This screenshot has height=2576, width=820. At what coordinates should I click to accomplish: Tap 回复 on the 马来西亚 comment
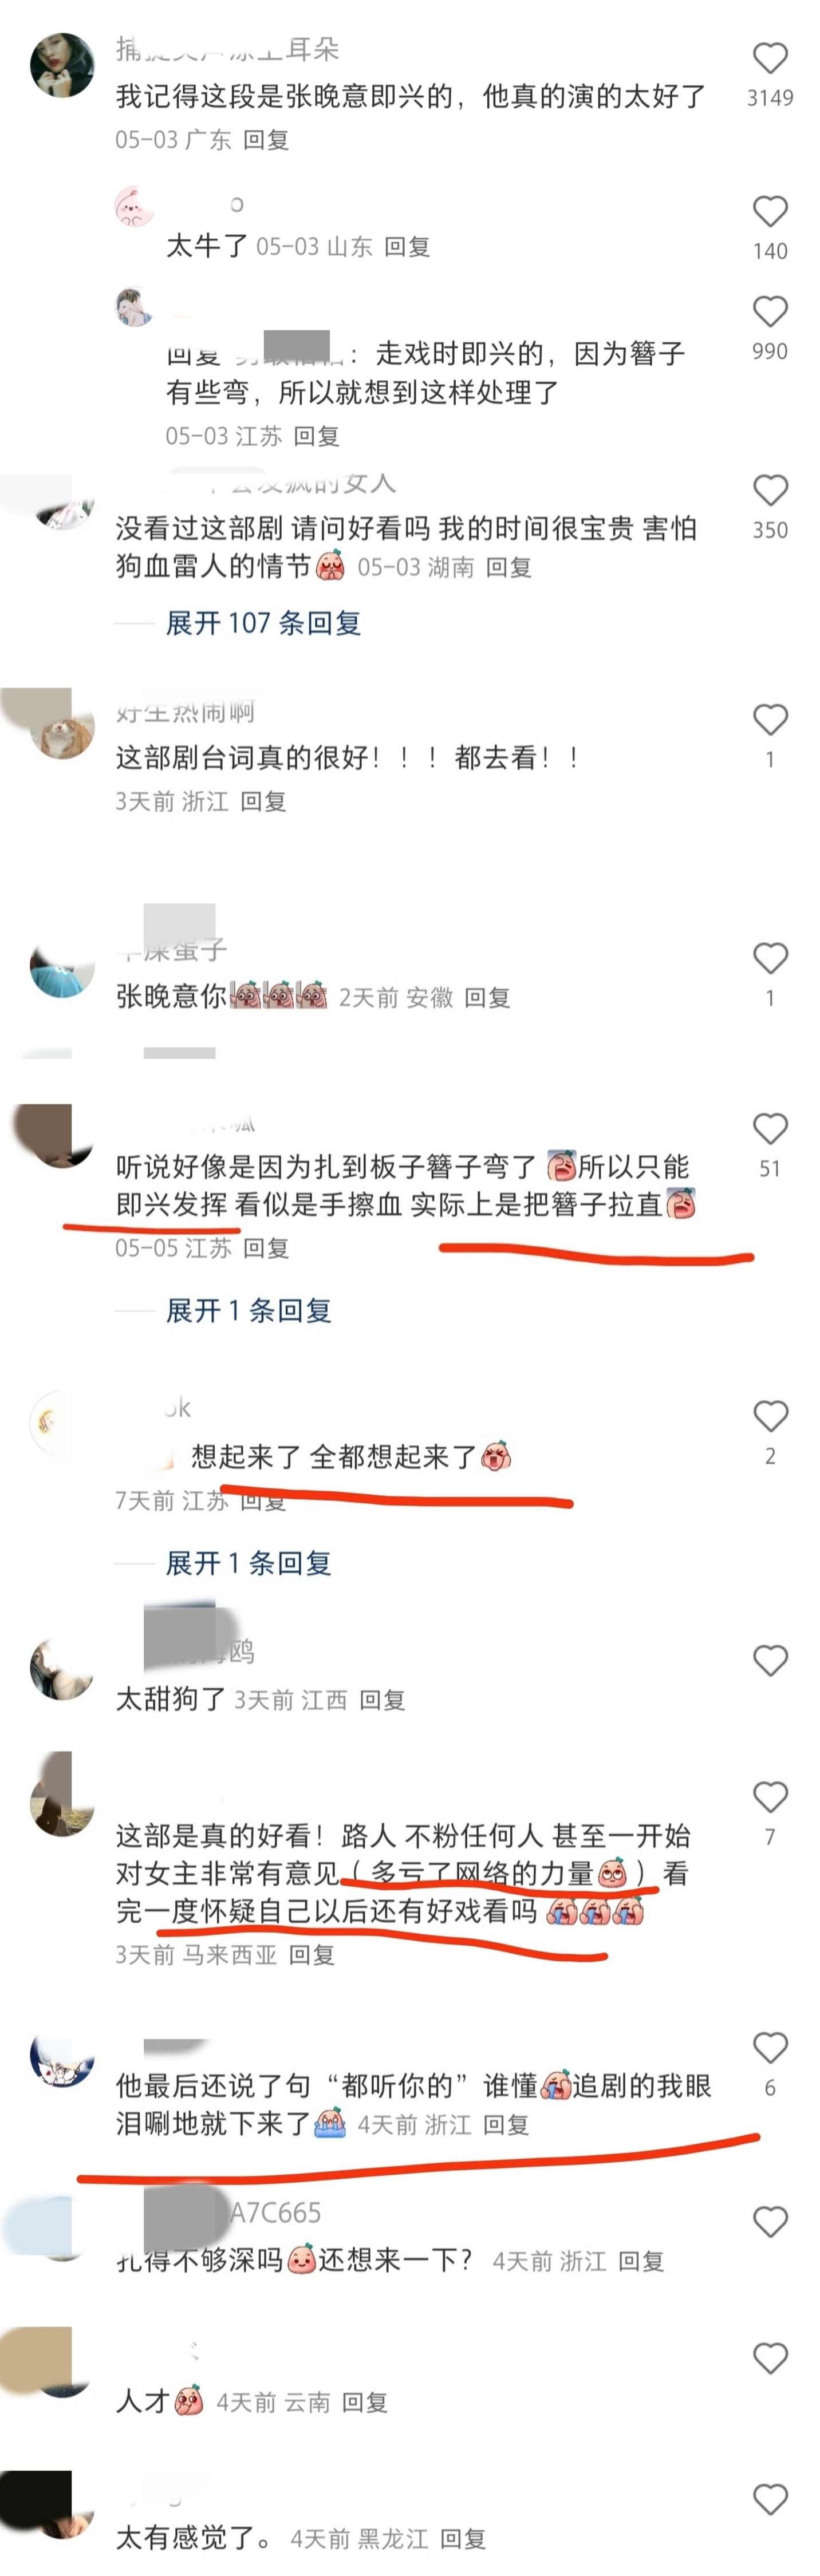coord(311,1954)
